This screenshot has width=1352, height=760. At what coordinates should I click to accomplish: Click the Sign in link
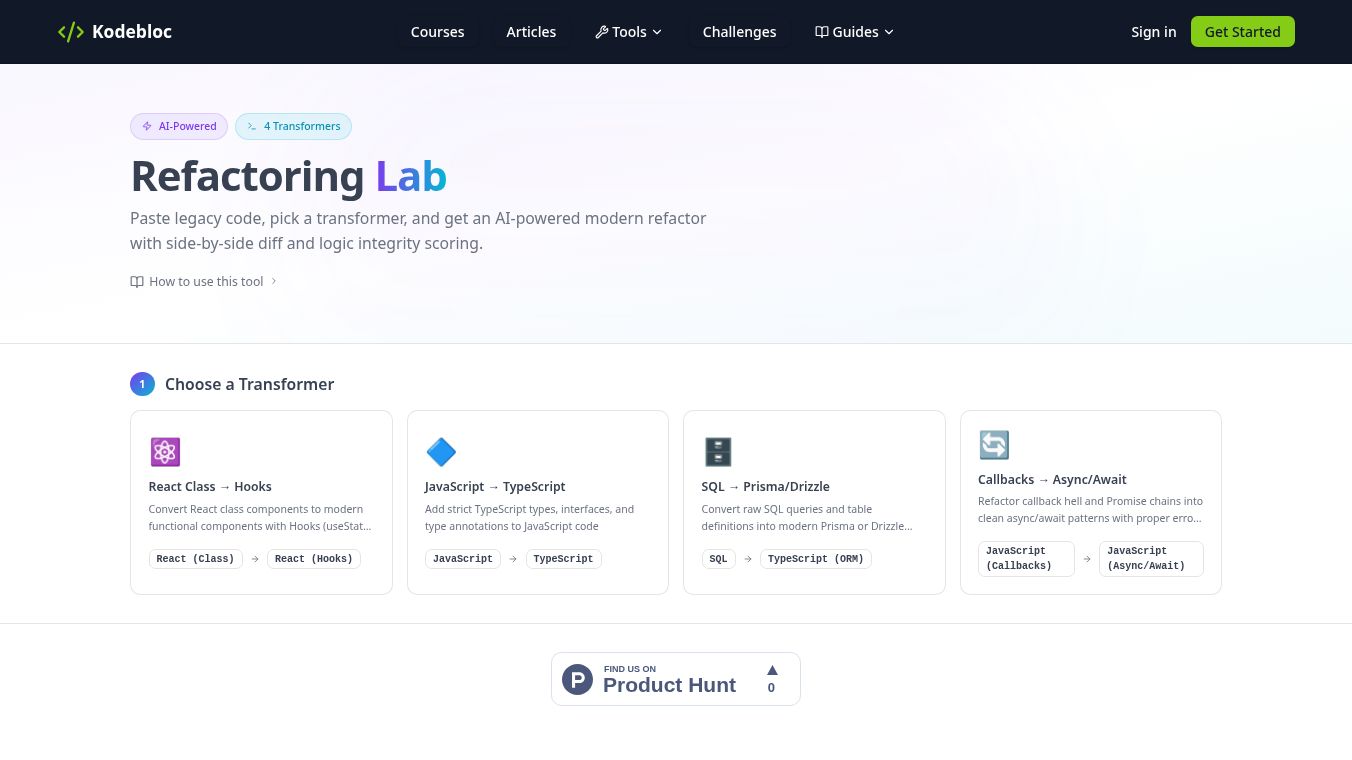click(x=1153, y=32)
